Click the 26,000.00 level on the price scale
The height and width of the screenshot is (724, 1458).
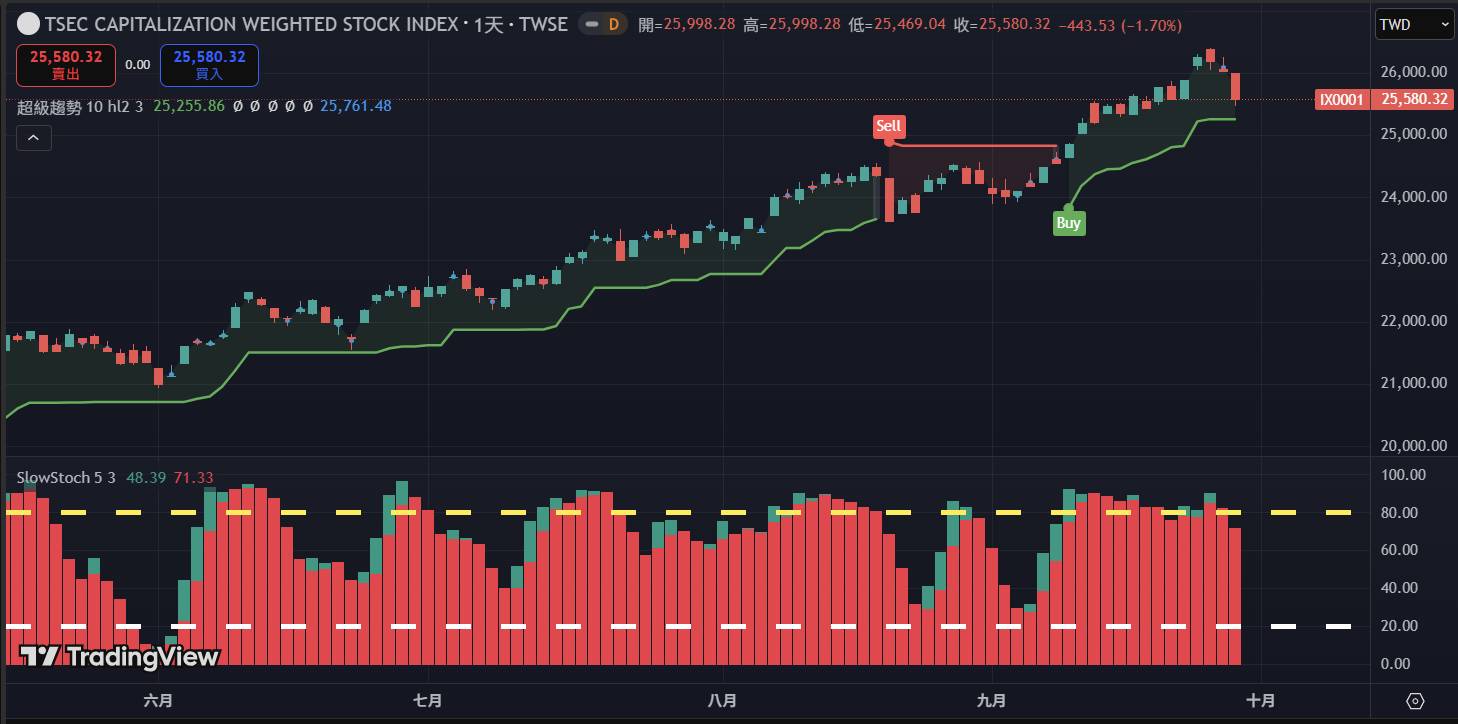click(x=1412, y=72)
